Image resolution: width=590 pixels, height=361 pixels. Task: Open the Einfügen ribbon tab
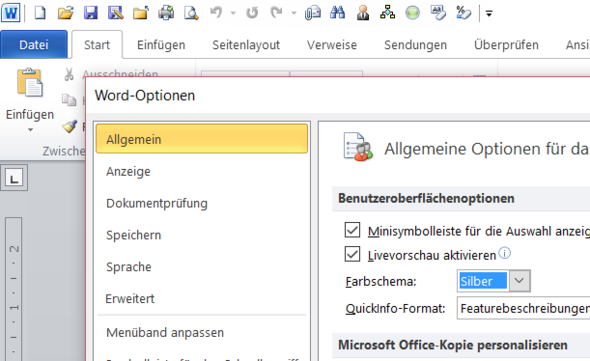161,45
